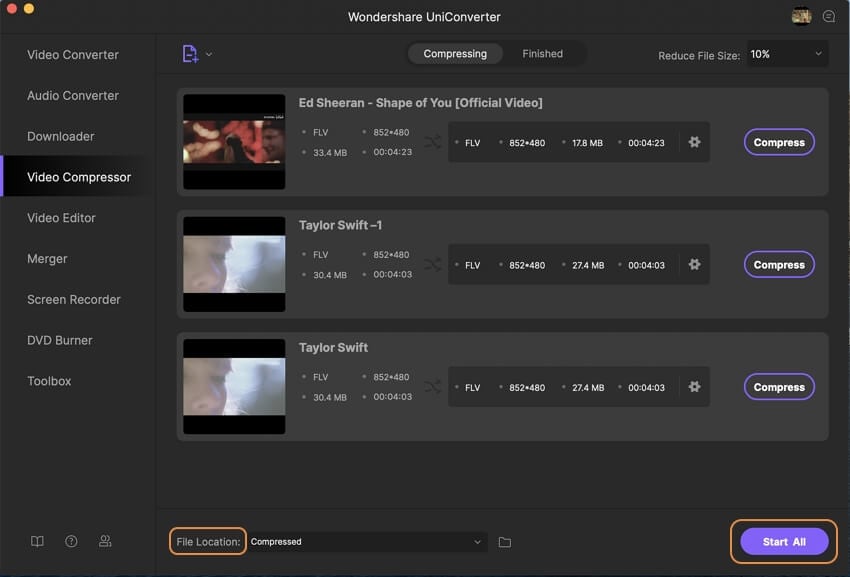Screen dimensions: 850x577
Task: Open the feedback chat icon
Action: point(829,16)
